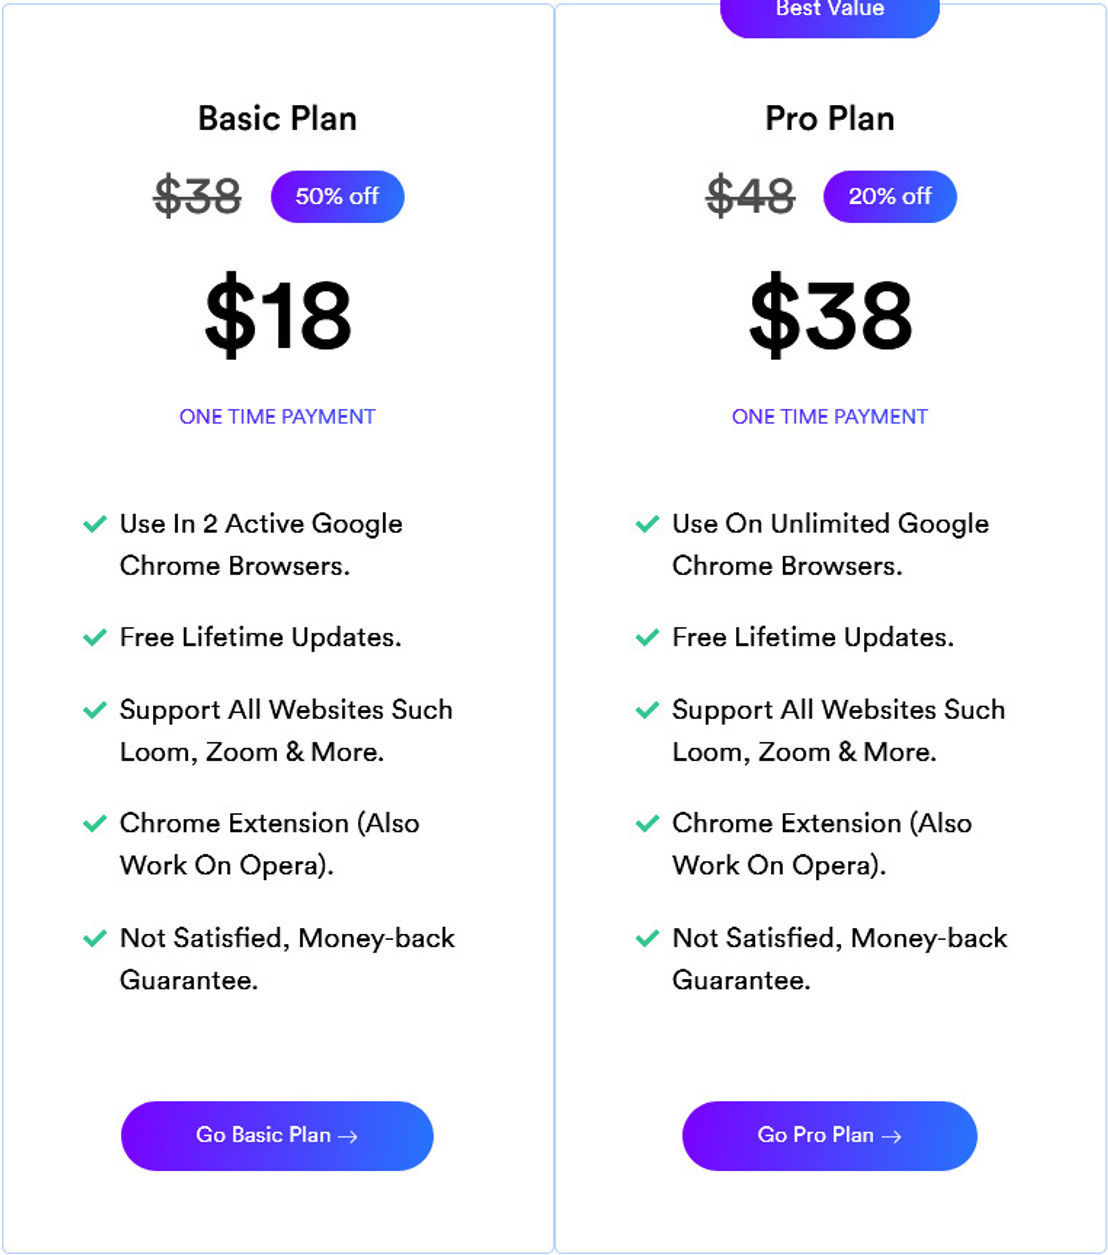
Task: Click ONE TIME PAYMENT under Pro Plan
Action: [830, 417]
